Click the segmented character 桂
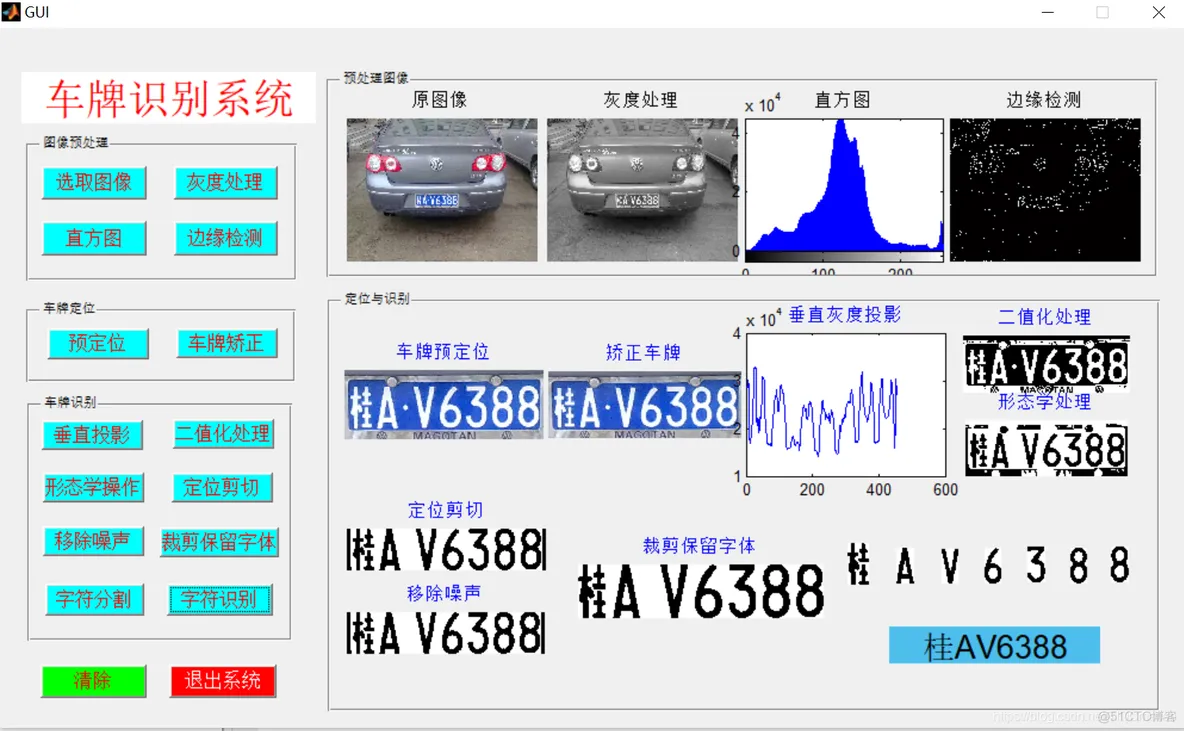The image size is (1184, 731). (859, 564)
